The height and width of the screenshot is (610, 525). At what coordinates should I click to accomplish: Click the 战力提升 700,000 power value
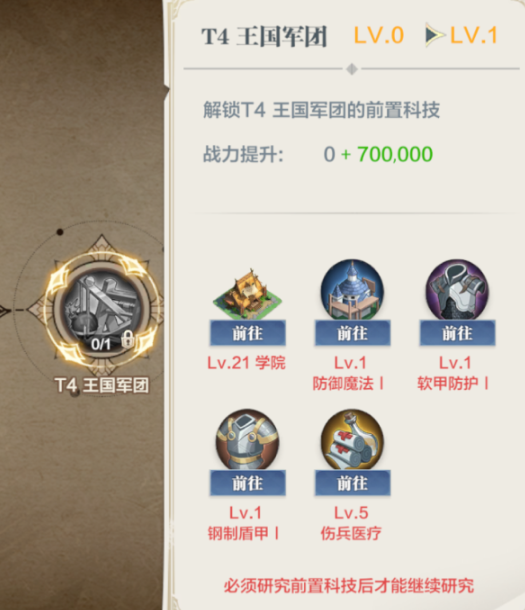coord(394,154)
